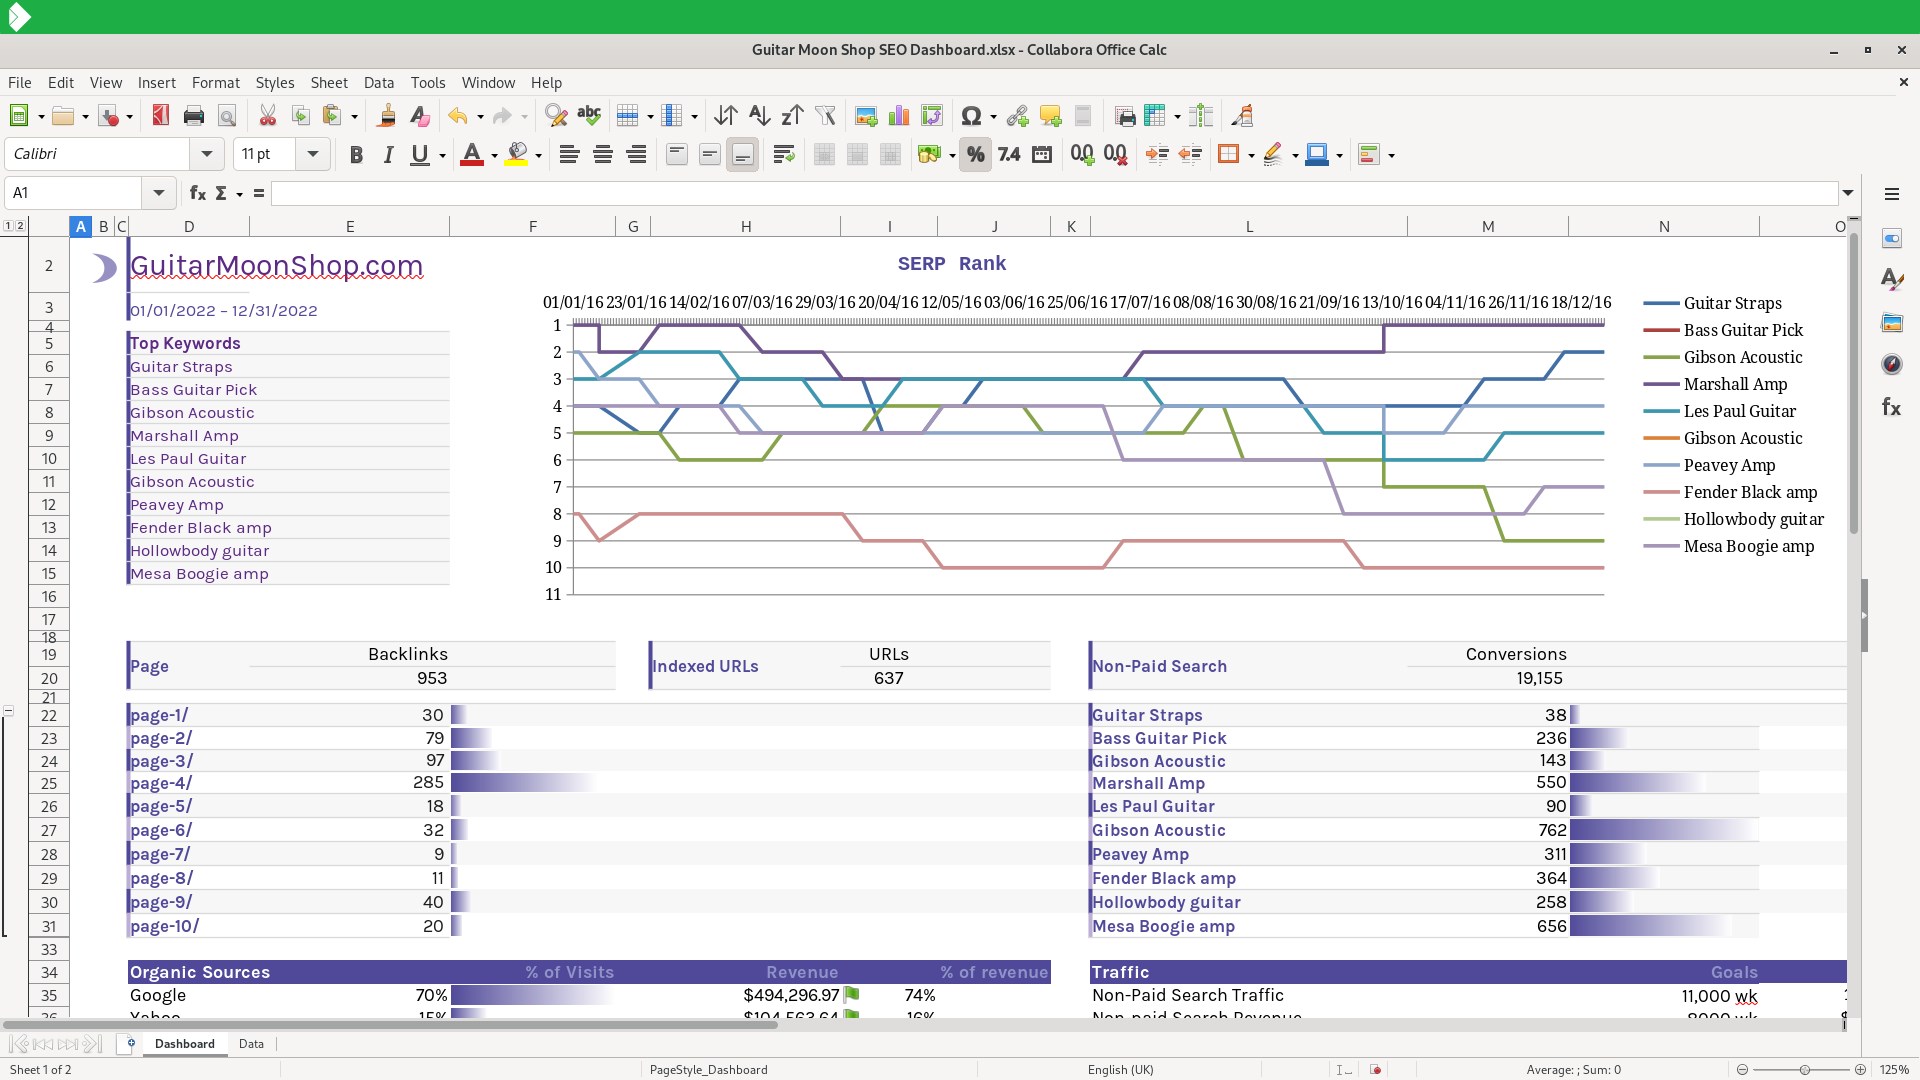Open the Navigator compass in sidebar

point(1891,365)
